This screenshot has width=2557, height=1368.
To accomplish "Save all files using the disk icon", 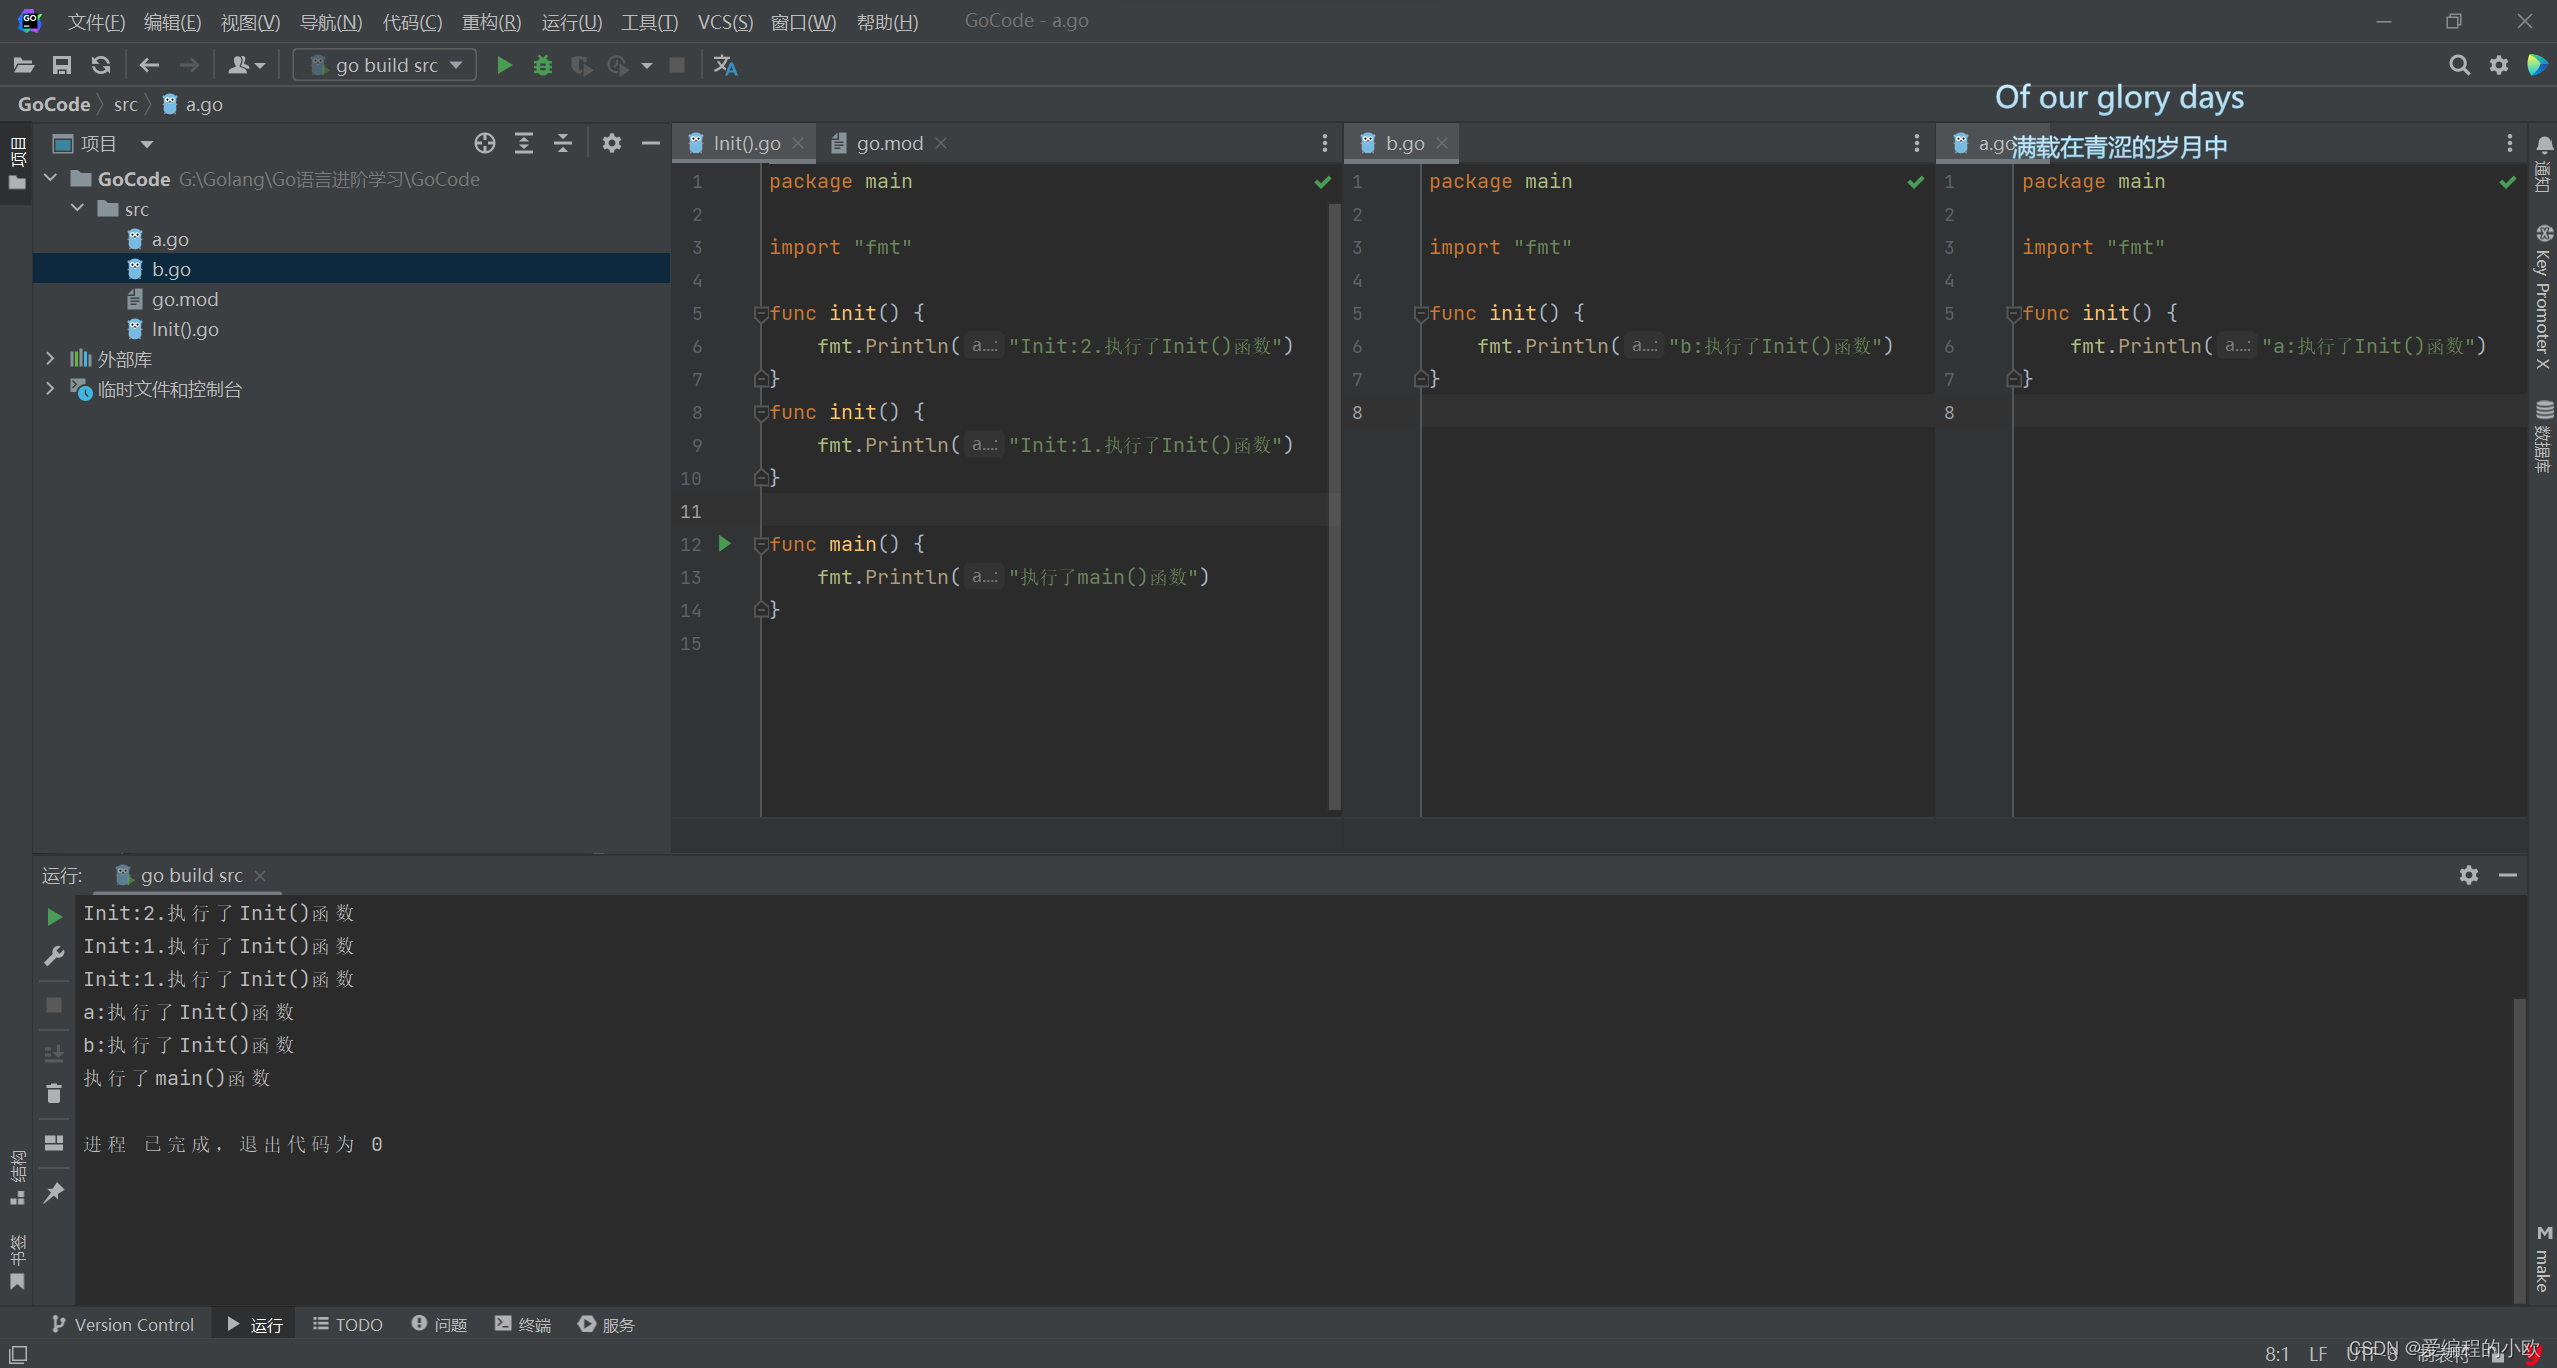I will tap(62, 65).
